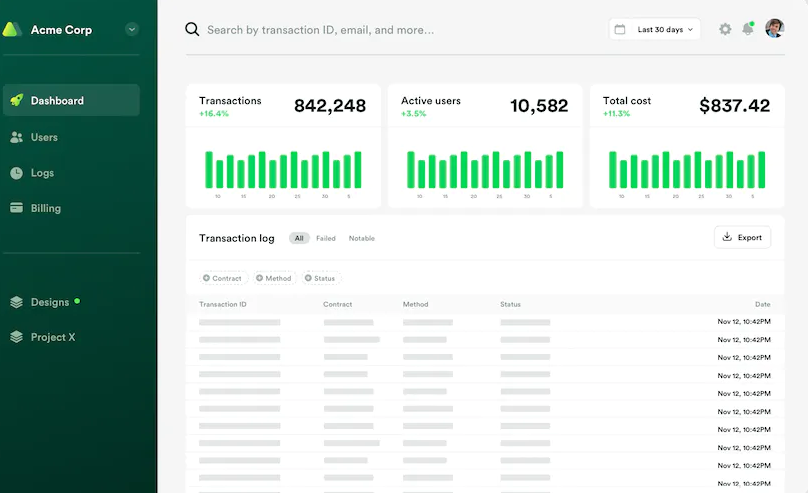Click the Method column header
The width and height of the screenshot is (808, 493).
(x=415, y=304)
